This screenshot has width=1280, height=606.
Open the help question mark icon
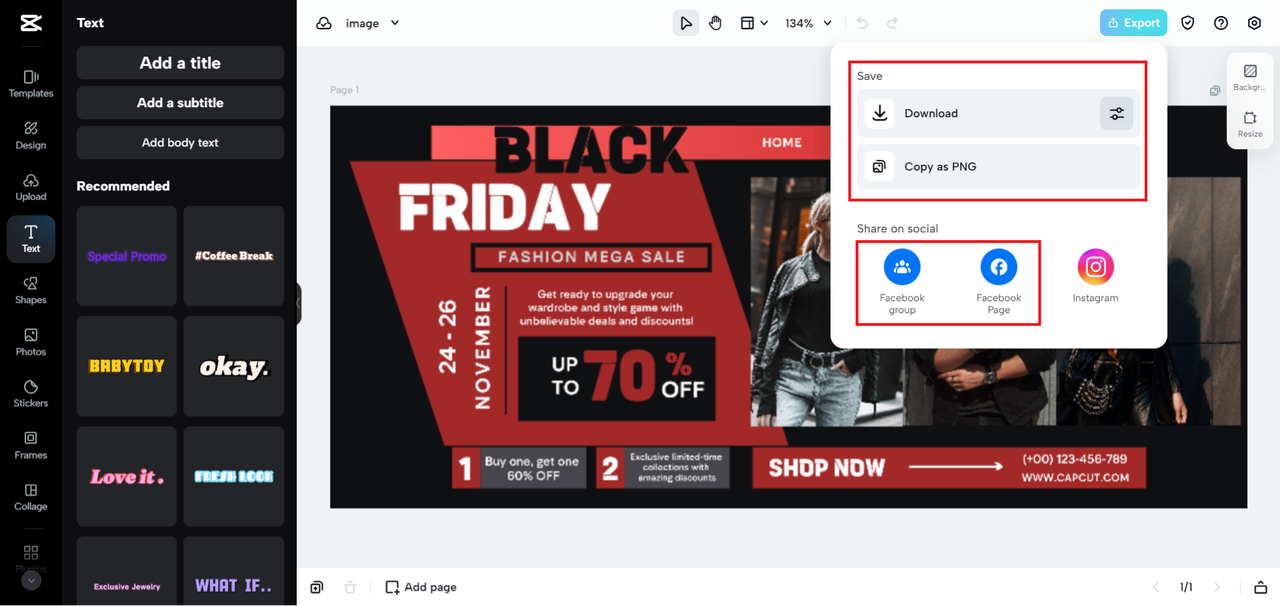click(1221, 23)
